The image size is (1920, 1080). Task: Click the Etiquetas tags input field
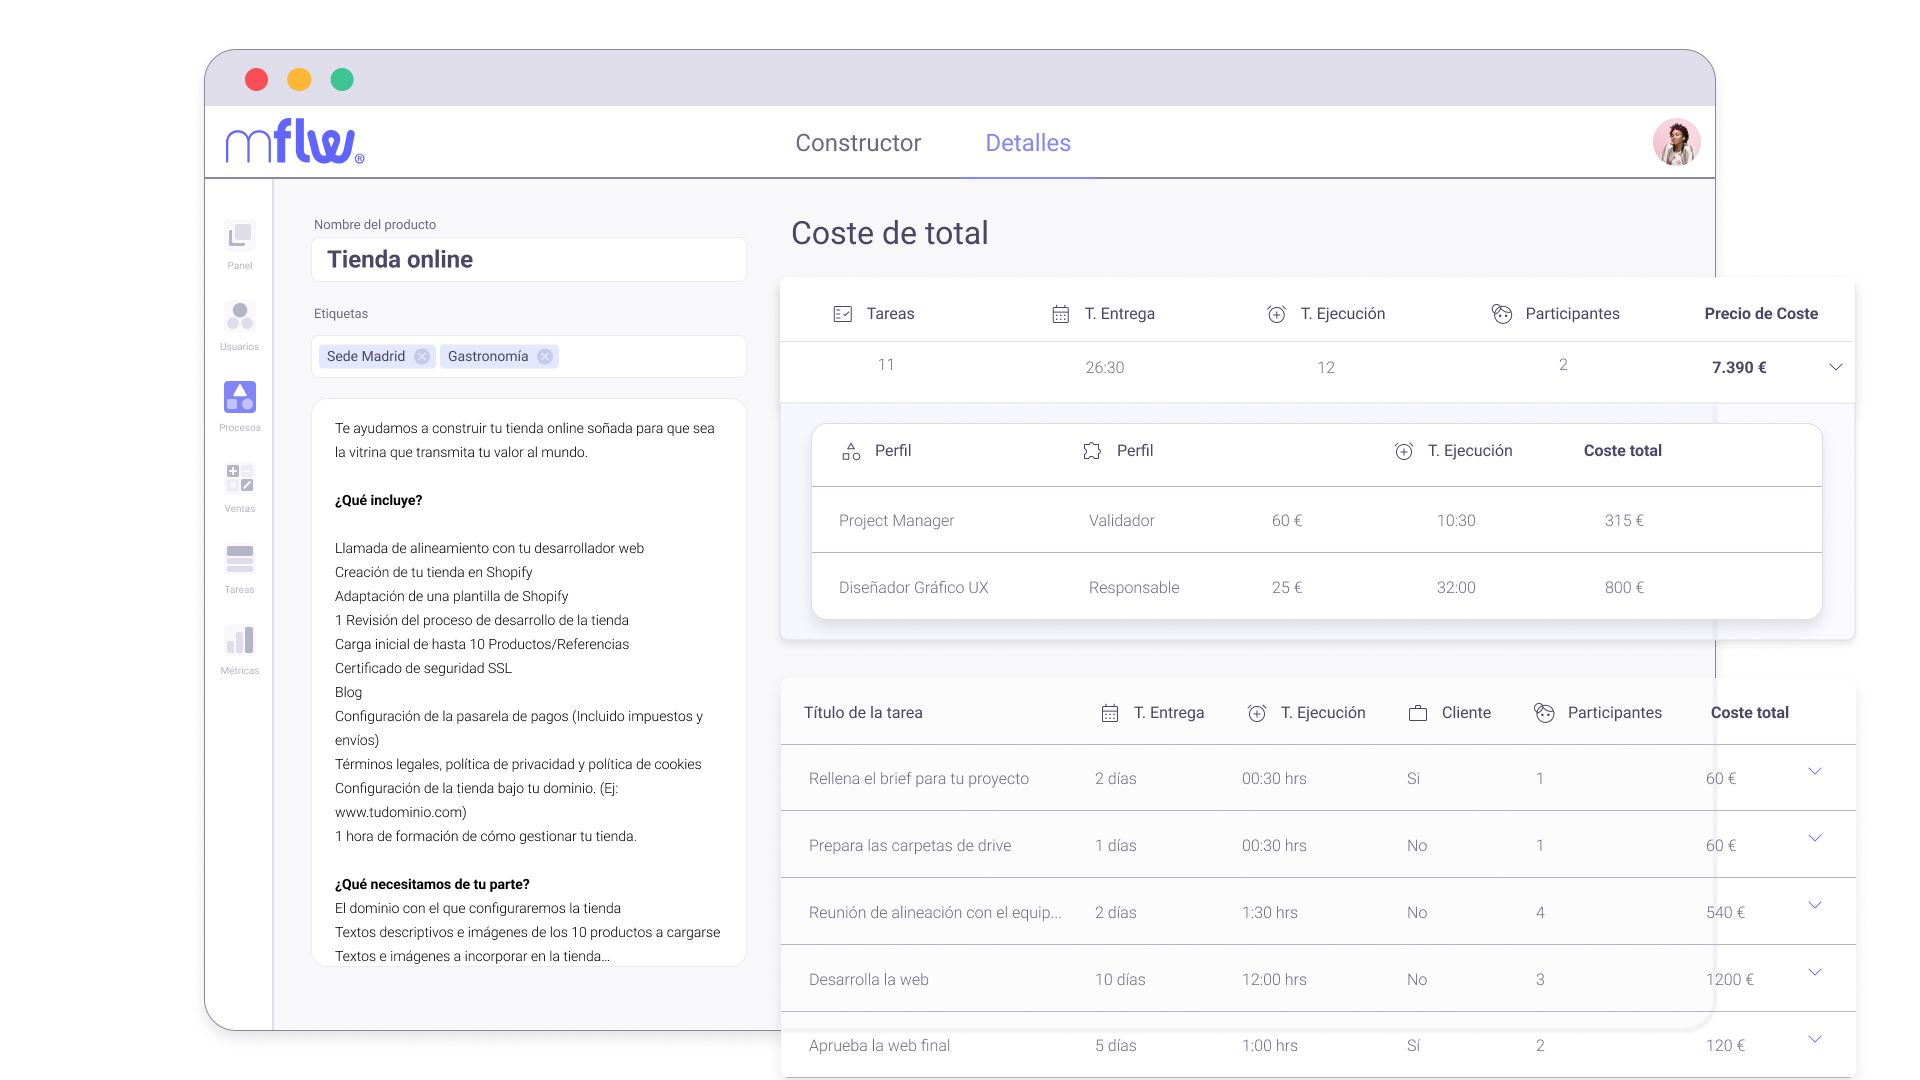529,357
